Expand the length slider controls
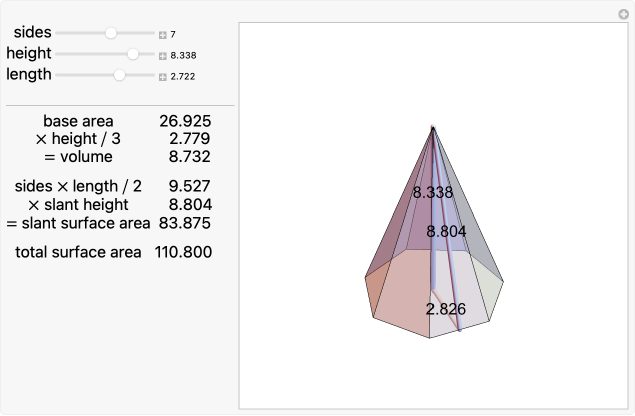The height and width of the screenshot is (416, 635). (x=162, y=76)
